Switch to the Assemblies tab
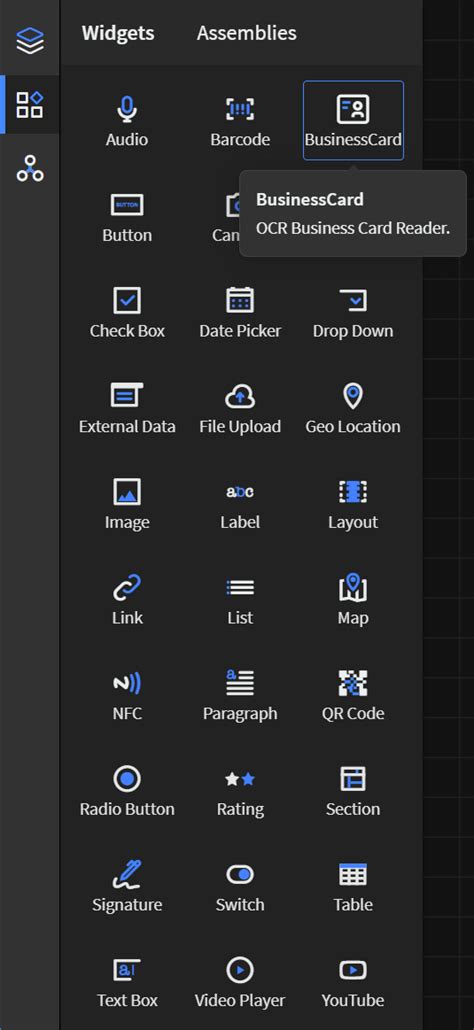This screenshot has width=474, height=1030. [x=246, y=33]
